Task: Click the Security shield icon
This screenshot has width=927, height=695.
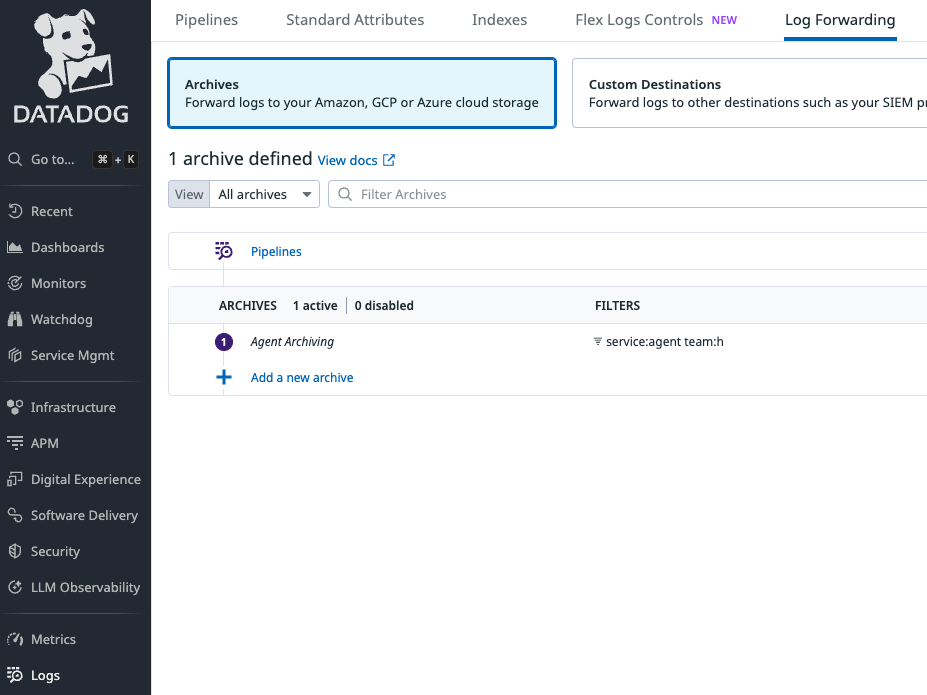Action: point(15,551)
